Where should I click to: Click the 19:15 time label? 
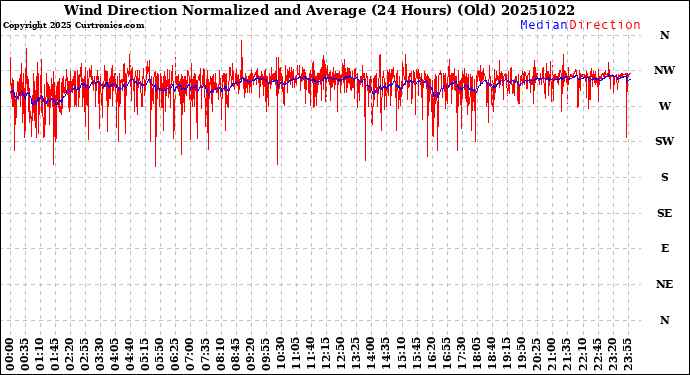pyautogui.click(x=506, y=354)
